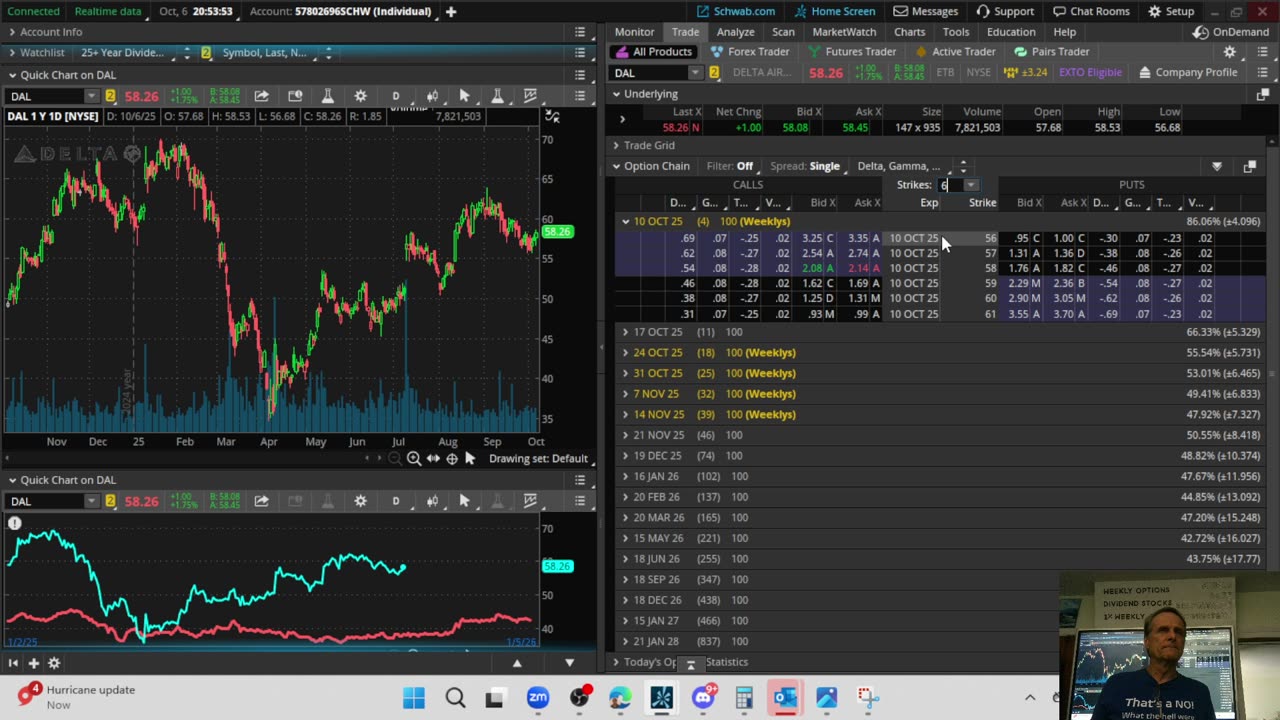The width and height of the screenshot is (1280, 720).
Task: Expand the 17 OCT 25 expiration row
Action: (x=626, y=332)
